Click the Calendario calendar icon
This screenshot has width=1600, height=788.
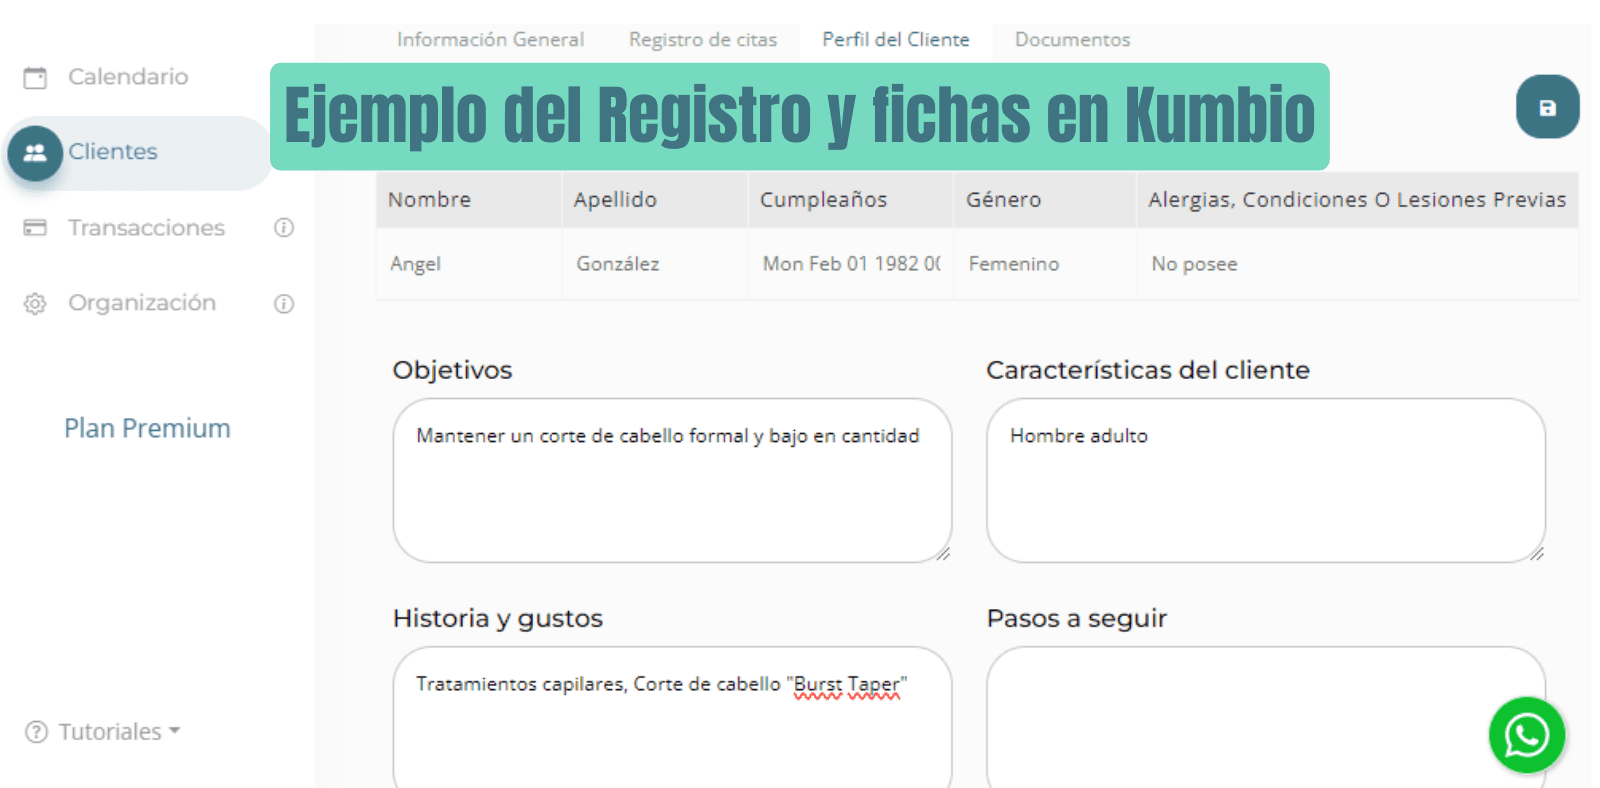pyautogui.click(x=35, y=77)
